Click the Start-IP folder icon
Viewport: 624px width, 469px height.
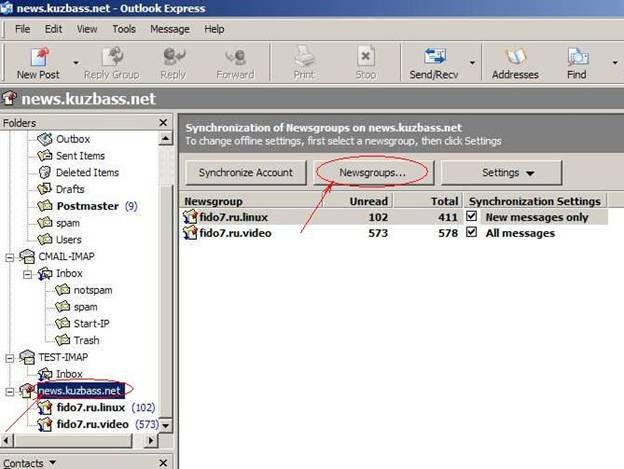click(x=62, y=323)
